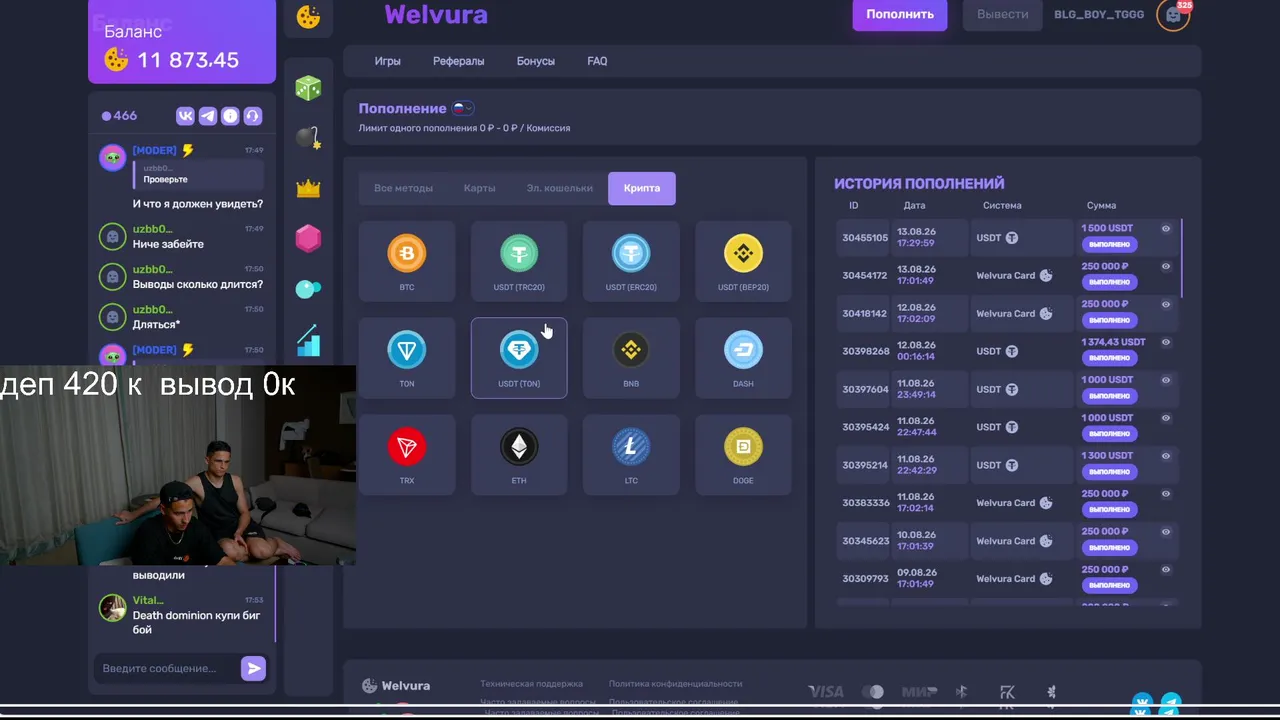Open the dice game from sidebar
This screenshot has width=1280, height=720.
tap(308, 88)
